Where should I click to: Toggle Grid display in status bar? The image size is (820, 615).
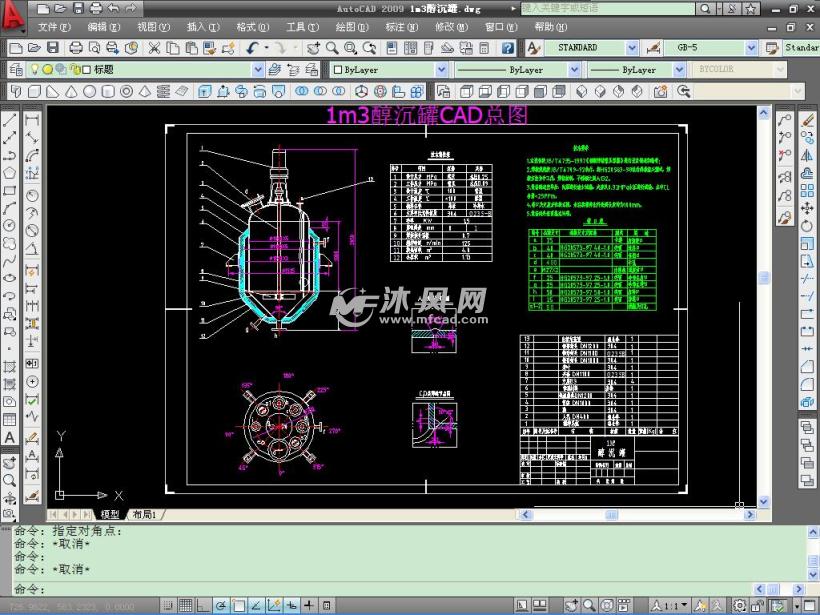187,605
